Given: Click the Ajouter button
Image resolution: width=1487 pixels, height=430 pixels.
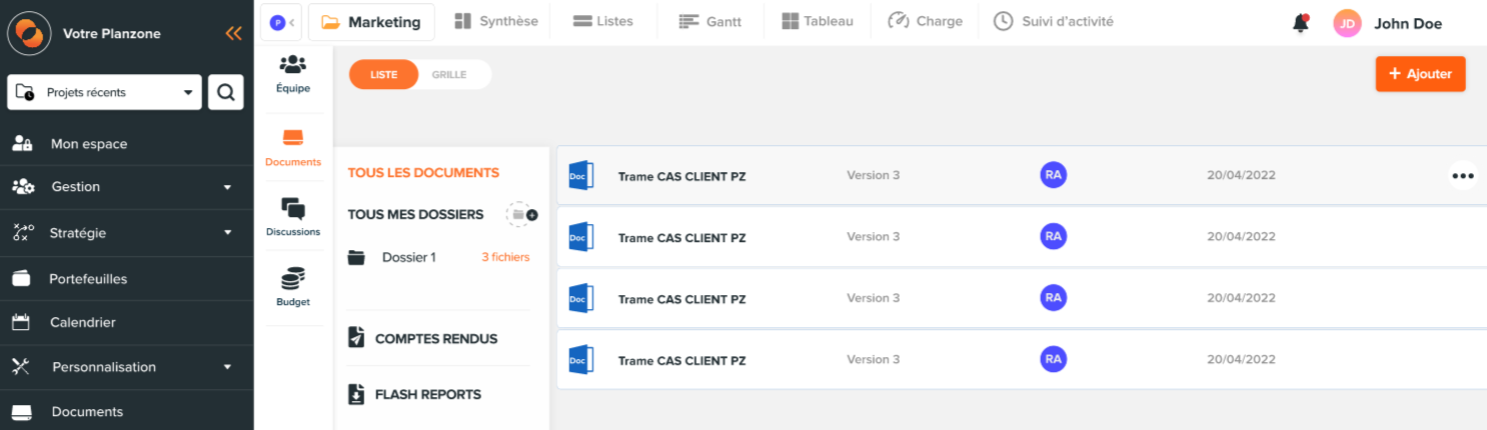Looking at the screenshot, I should [1420, 74].
